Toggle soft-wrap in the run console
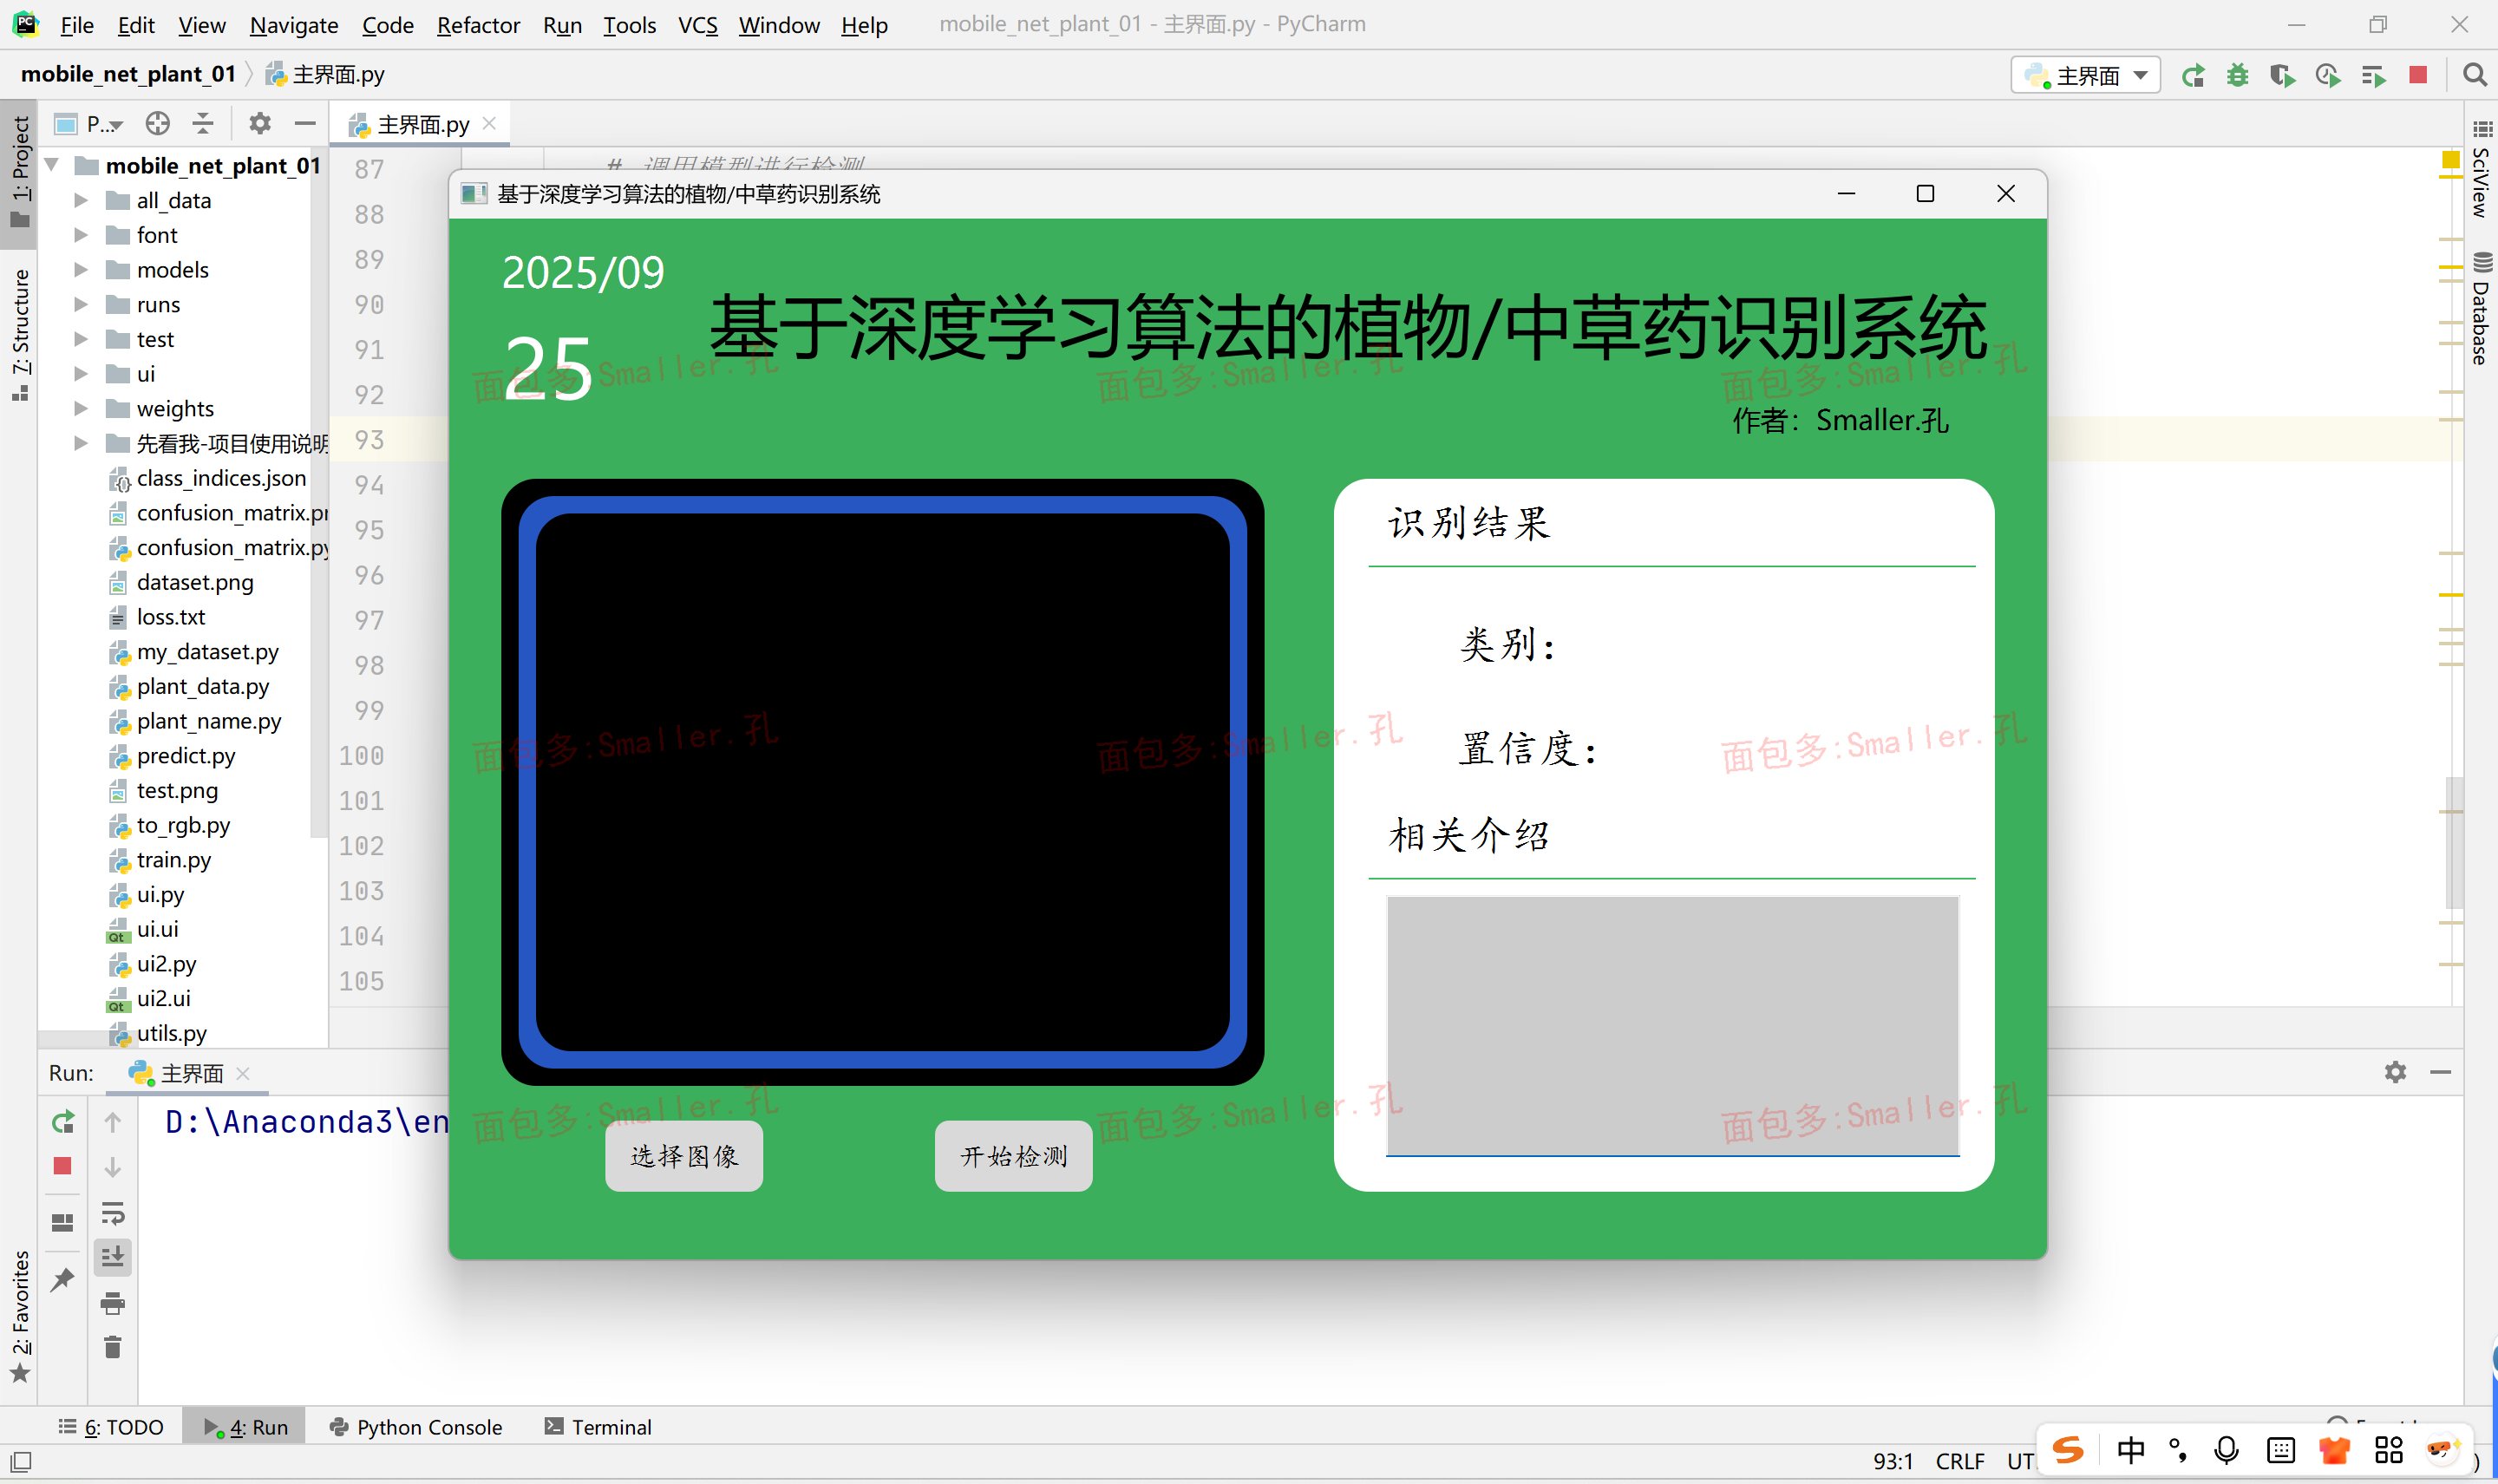 pos(113,1212)
